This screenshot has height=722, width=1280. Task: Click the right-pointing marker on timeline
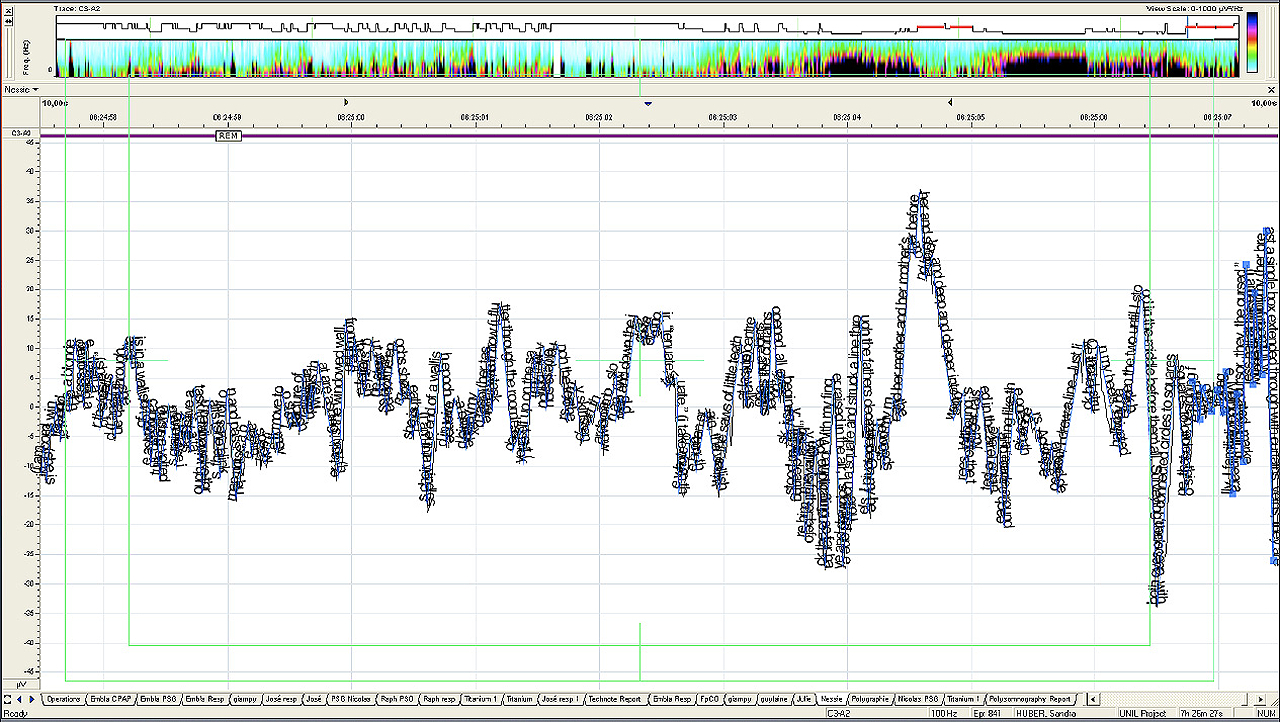point(346,102)
